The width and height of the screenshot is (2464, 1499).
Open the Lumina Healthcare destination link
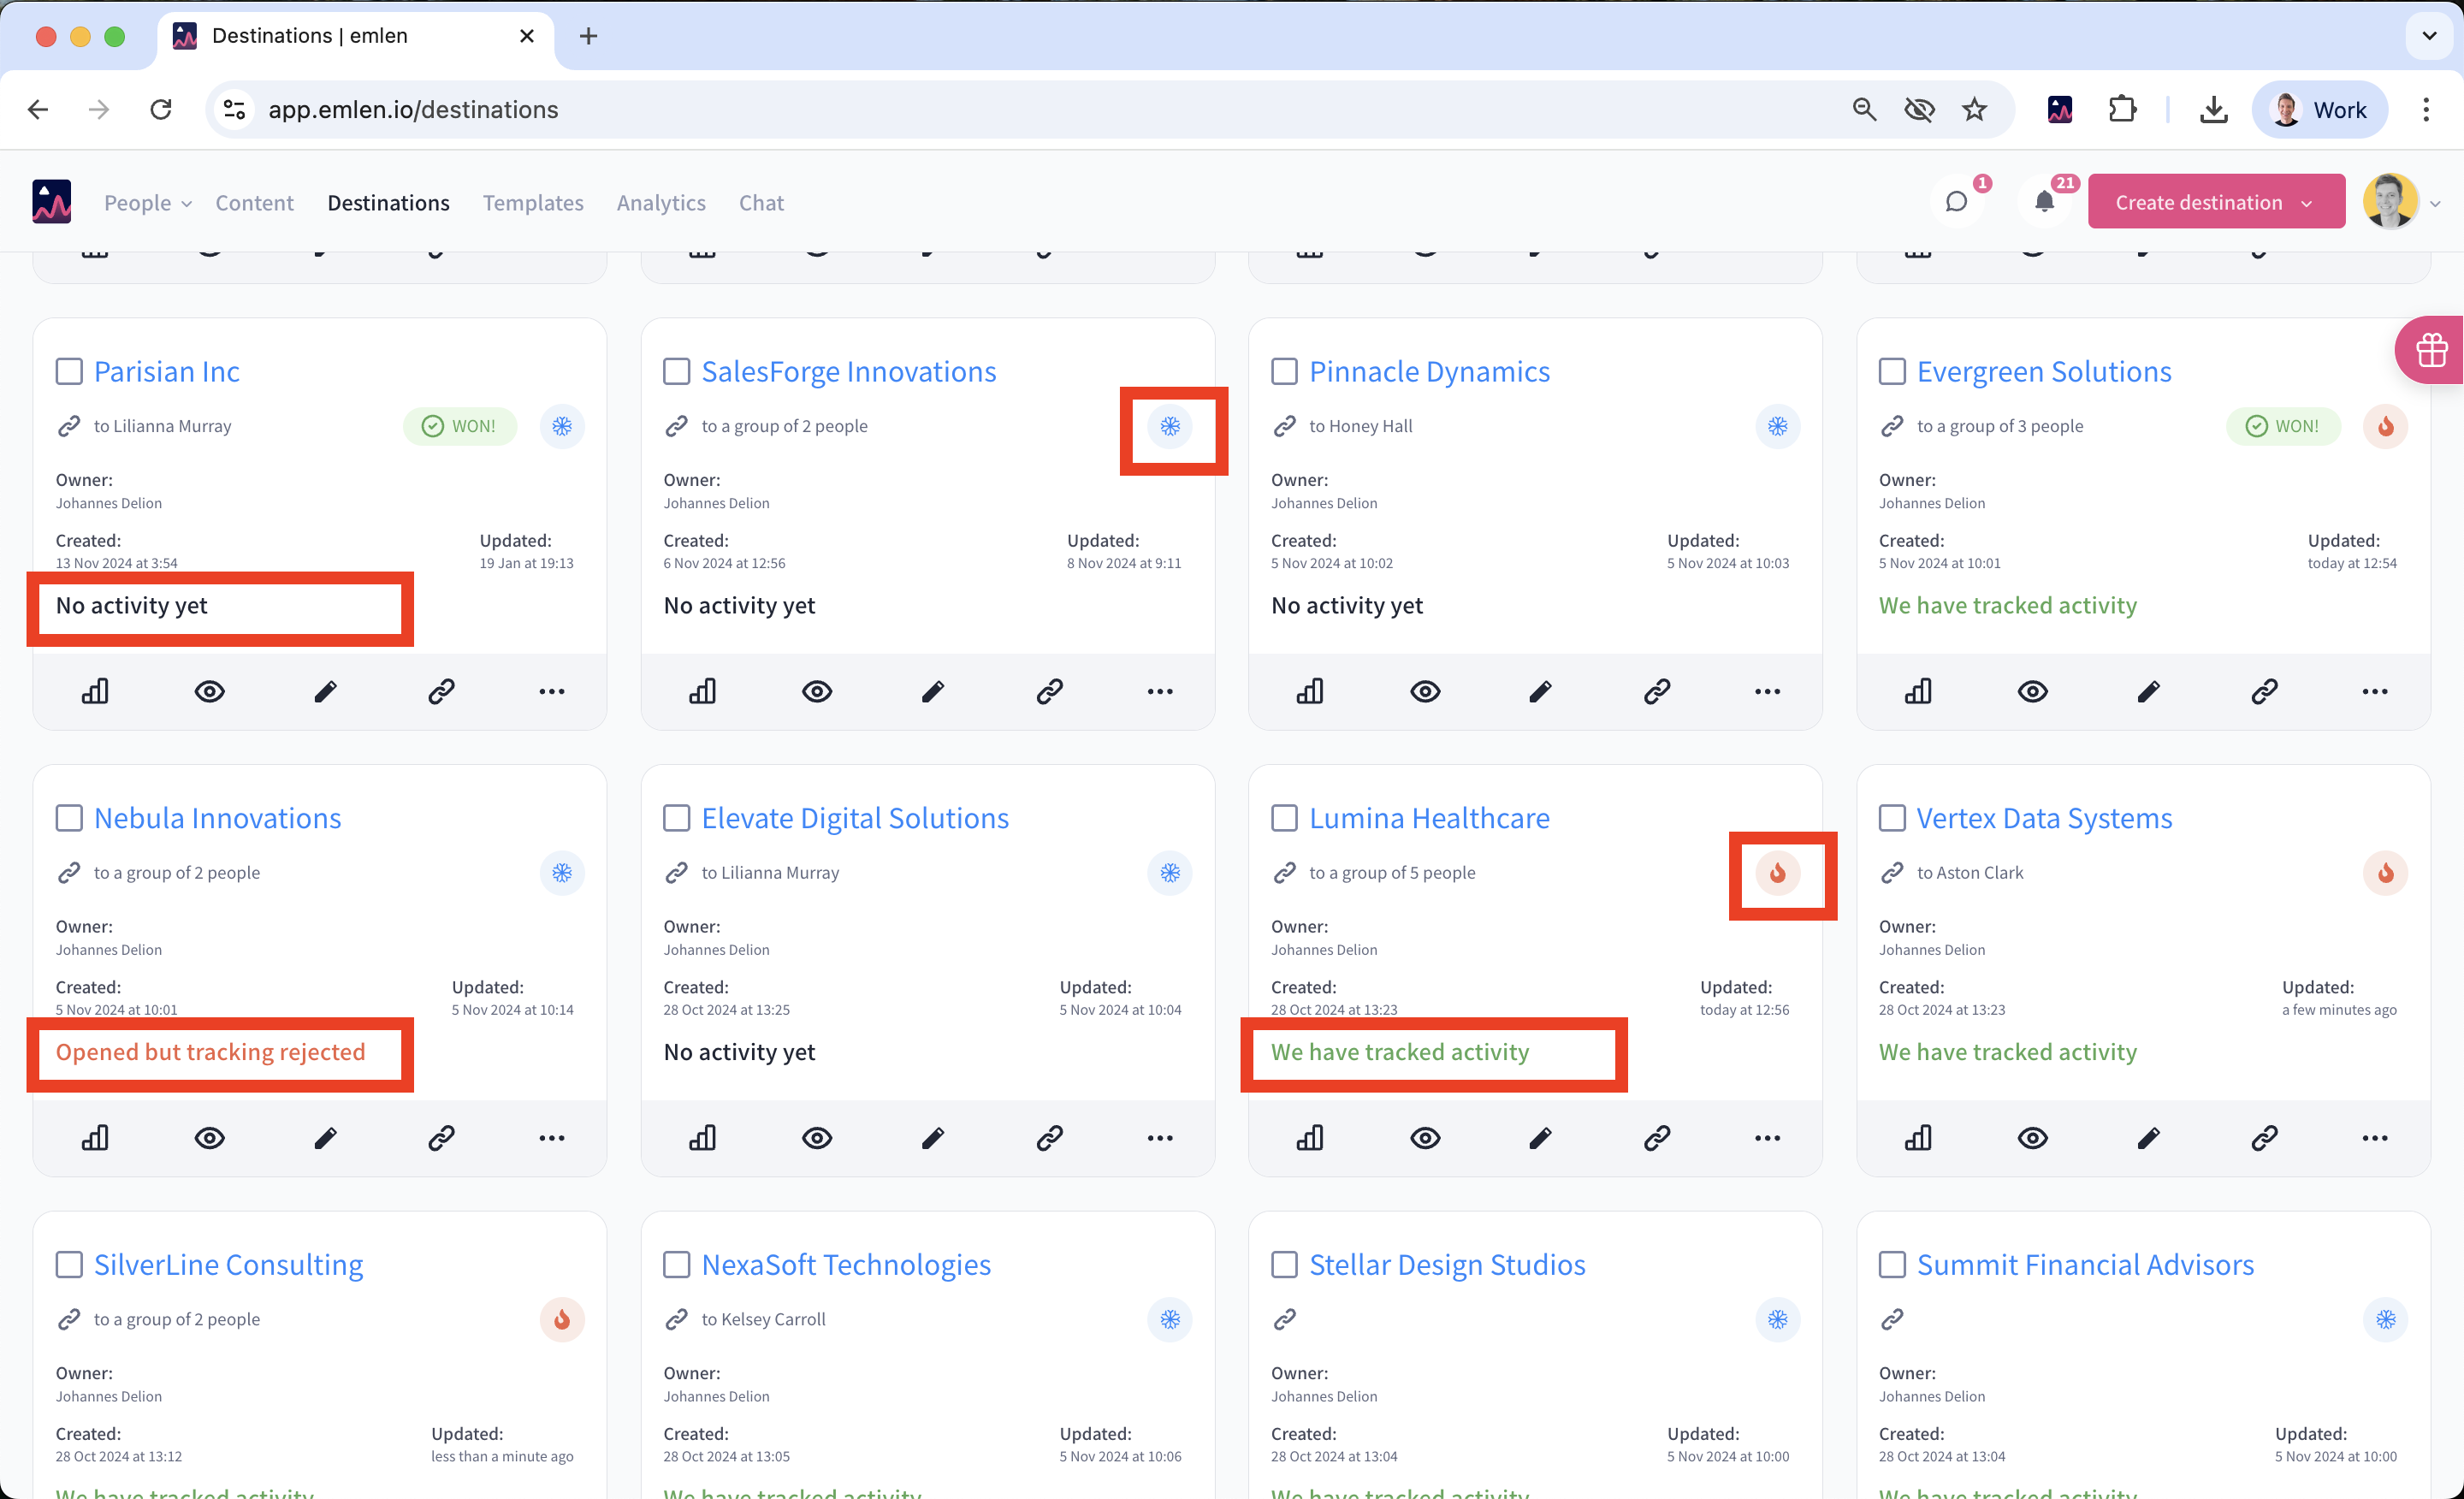pos(1429,818)
